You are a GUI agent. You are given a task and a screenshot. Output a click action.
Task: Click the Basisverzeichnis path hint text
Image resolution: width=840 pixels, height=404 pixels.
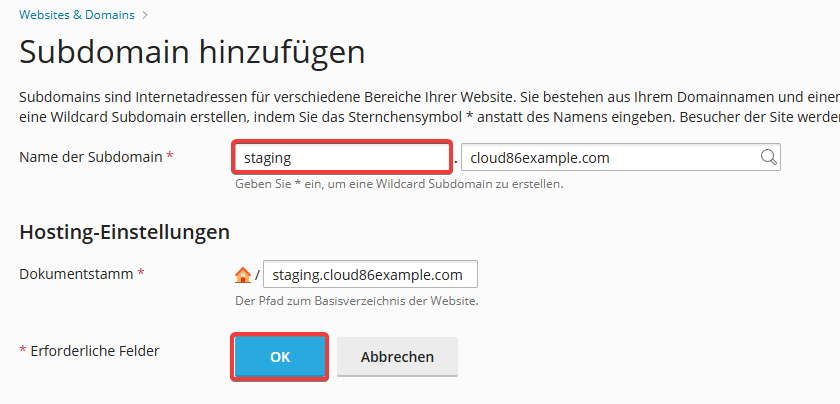357,301
